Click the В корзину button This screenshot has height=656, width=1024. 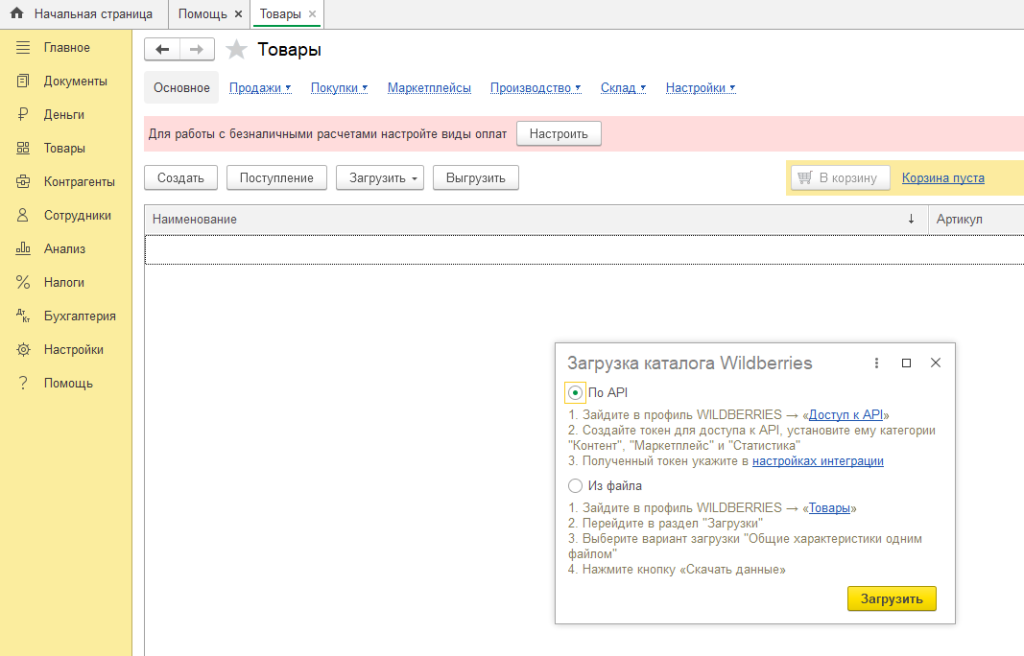[x=840, y=178]
